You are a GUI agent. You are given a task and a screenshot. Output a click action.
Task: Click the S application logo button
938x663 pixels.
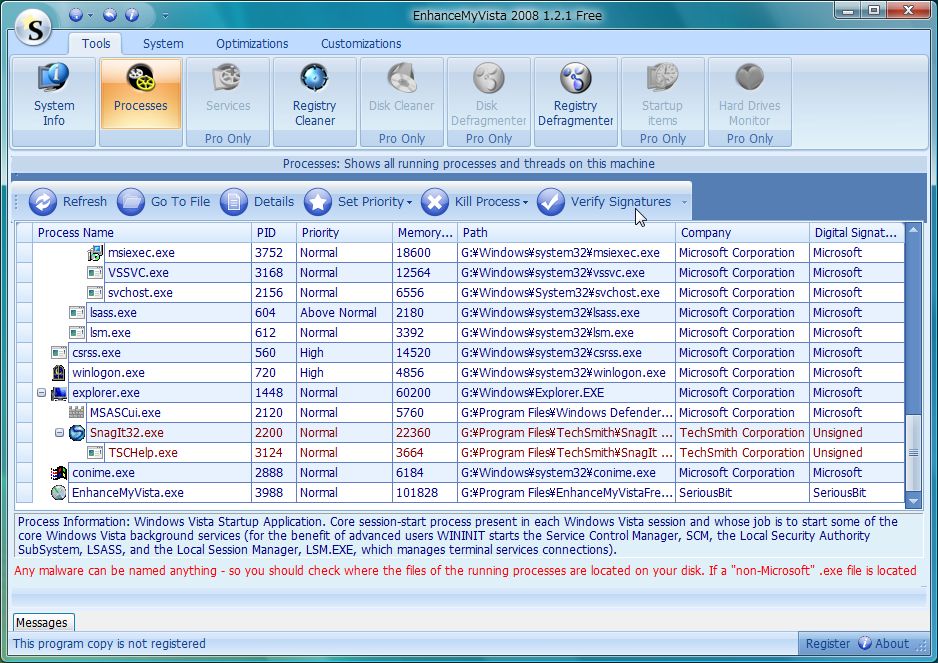(x=35, y=28)
